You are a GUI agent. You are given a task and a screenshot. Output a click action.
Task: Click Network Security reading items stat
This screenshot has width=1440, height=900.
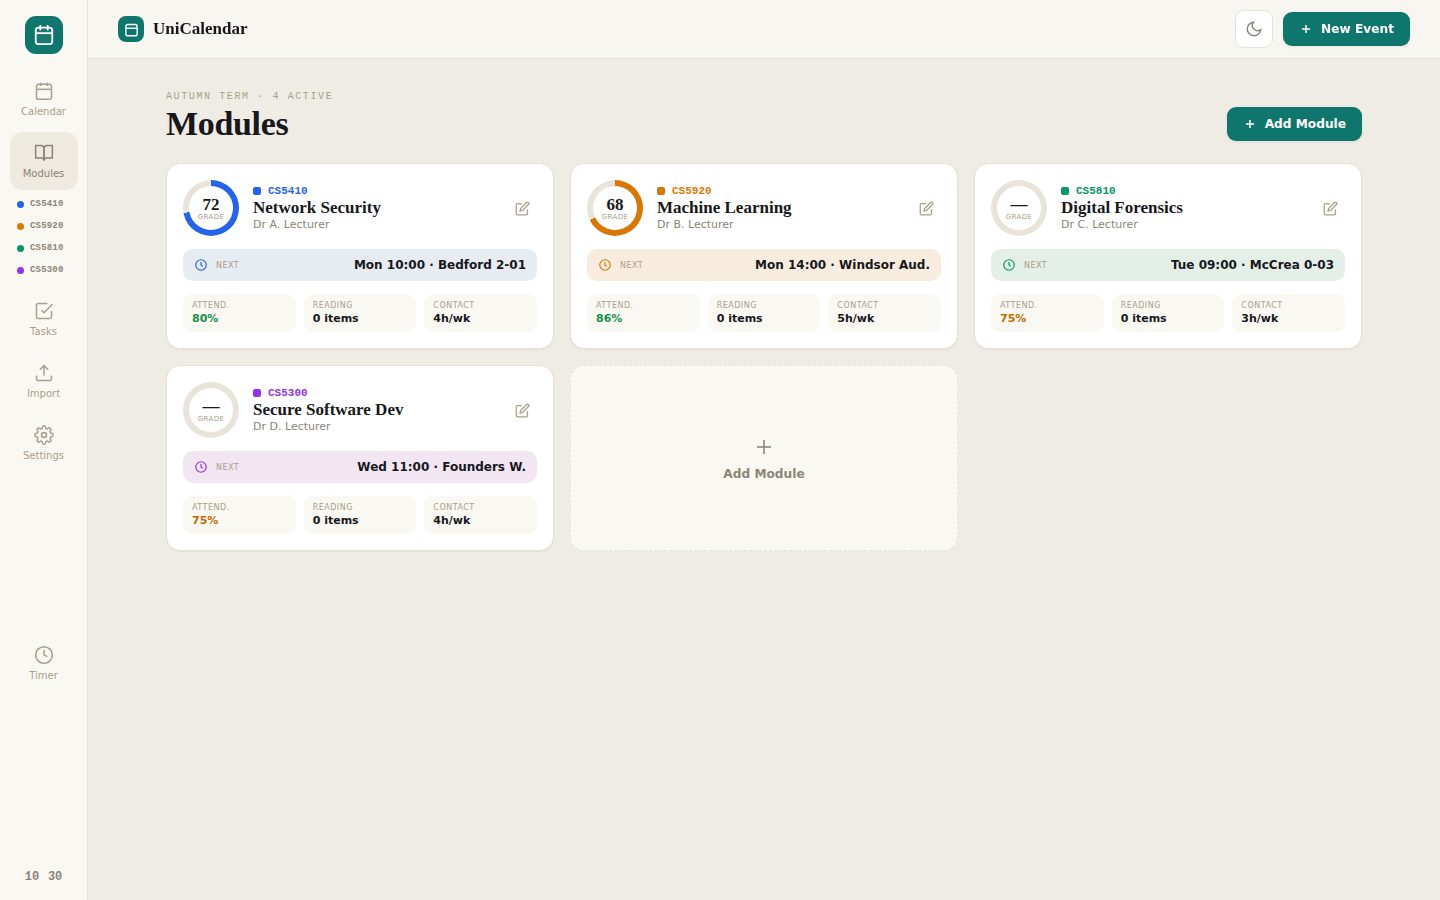360,312
